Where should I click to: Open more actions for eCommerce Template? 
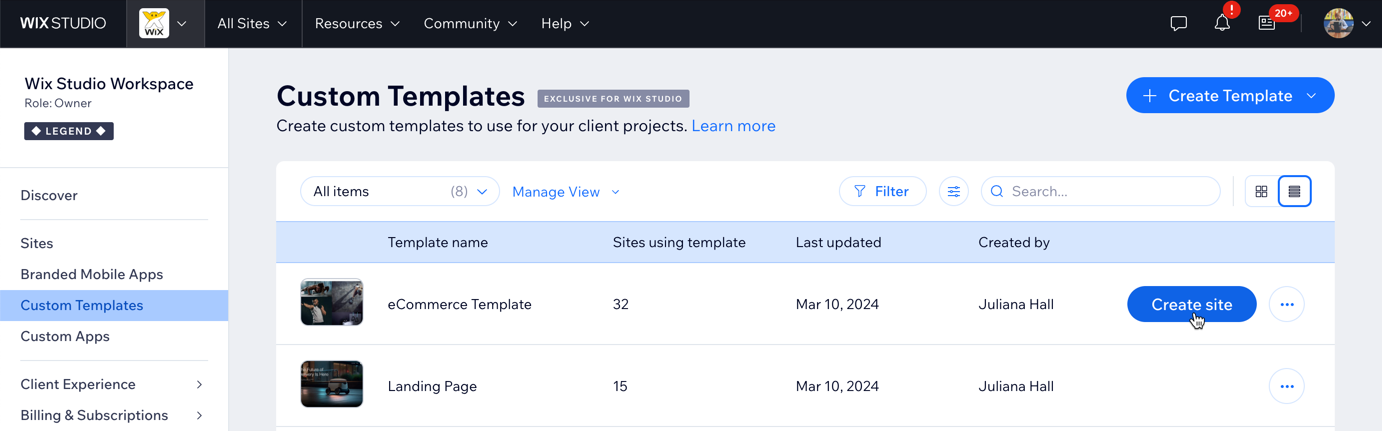point(1287,304)
